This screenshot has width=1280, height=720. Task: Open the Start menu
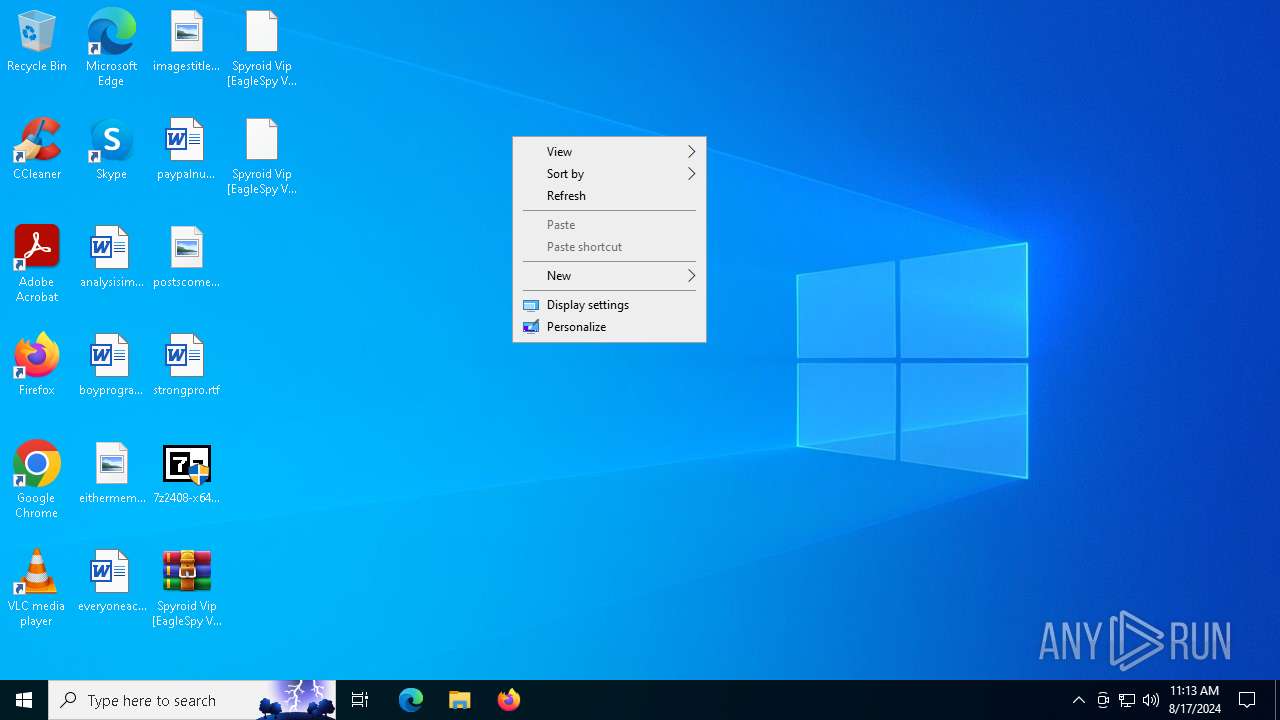tap(24, 700)
